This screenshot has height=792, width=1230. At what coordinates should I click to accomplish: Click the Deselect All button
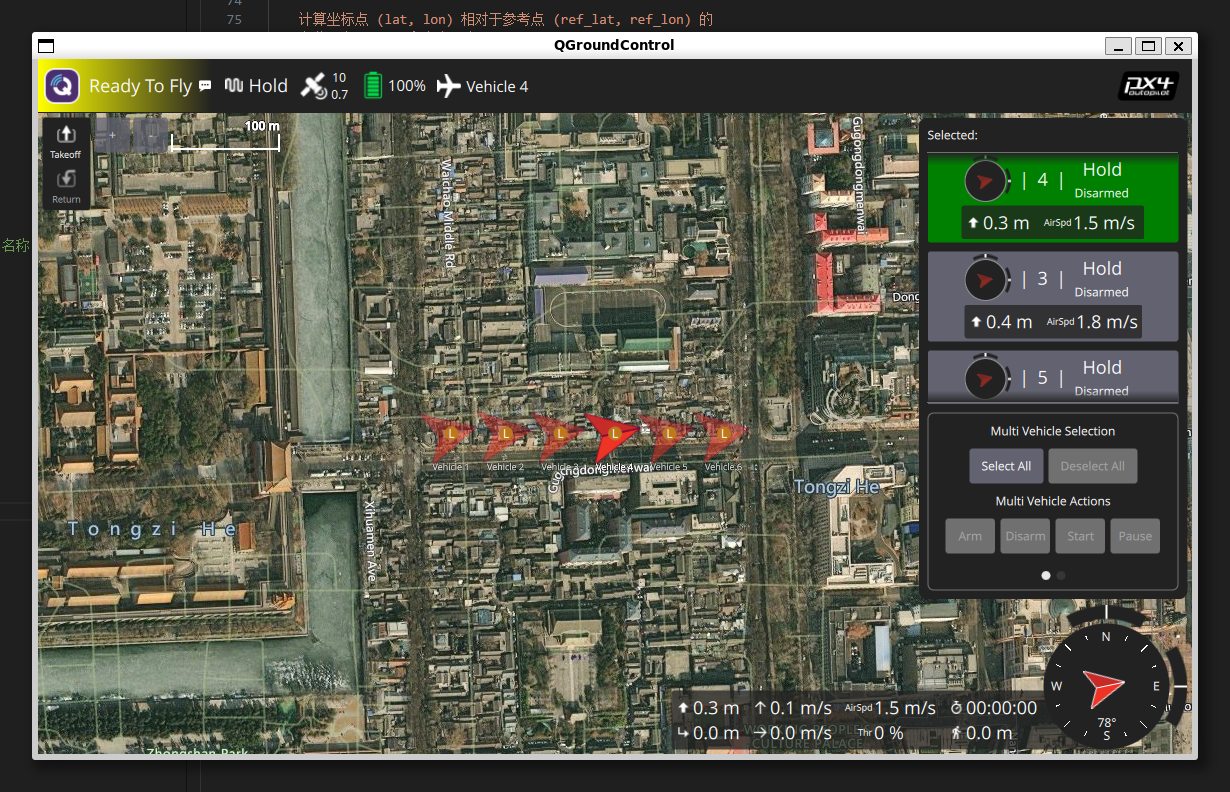pos(1093,466)
